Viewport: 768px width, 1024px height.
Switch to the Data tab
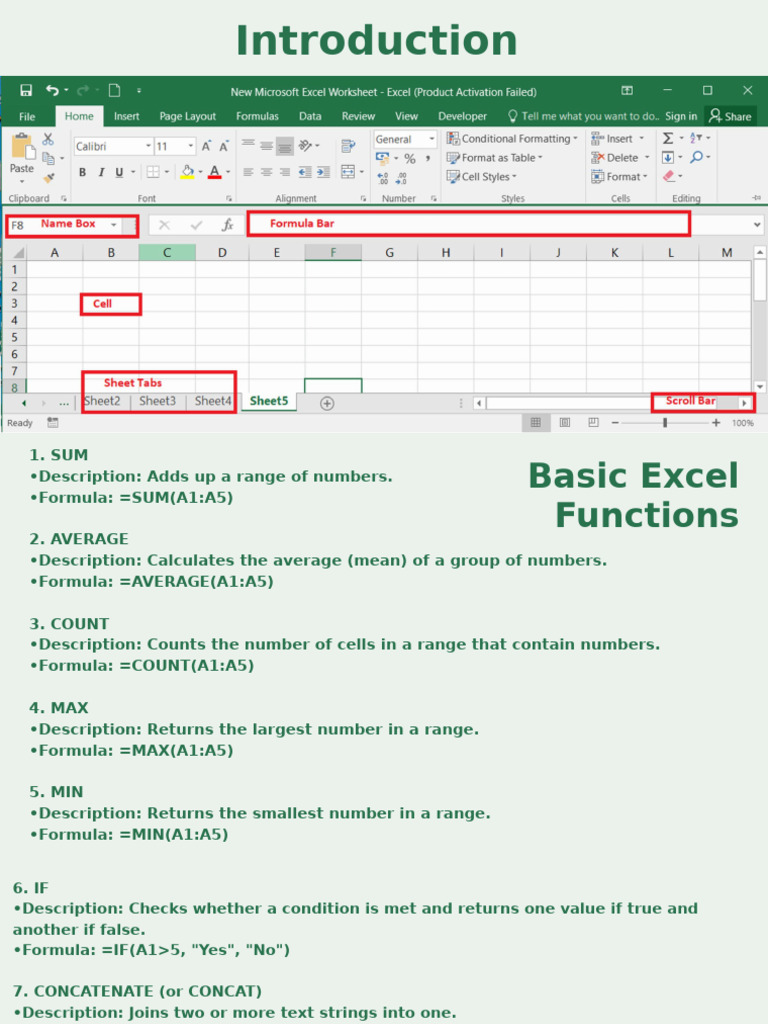pyautogui.click(x=310, y=116)
